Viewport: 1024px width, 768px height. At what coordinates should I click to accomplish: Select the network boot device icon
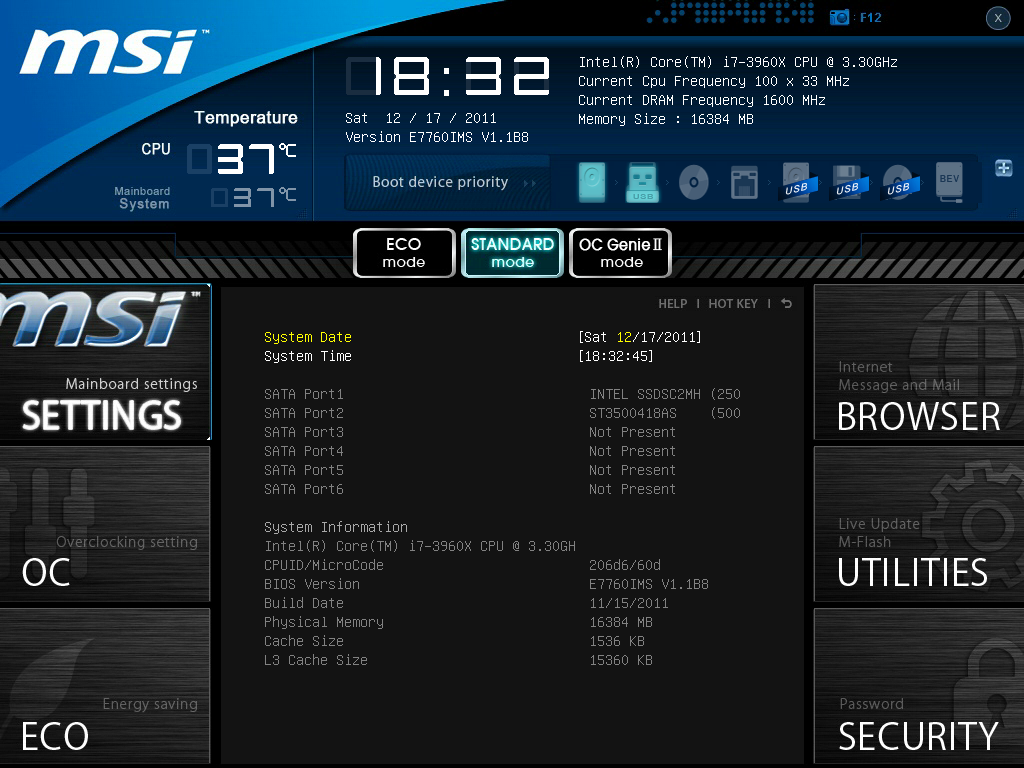[744, 182]
